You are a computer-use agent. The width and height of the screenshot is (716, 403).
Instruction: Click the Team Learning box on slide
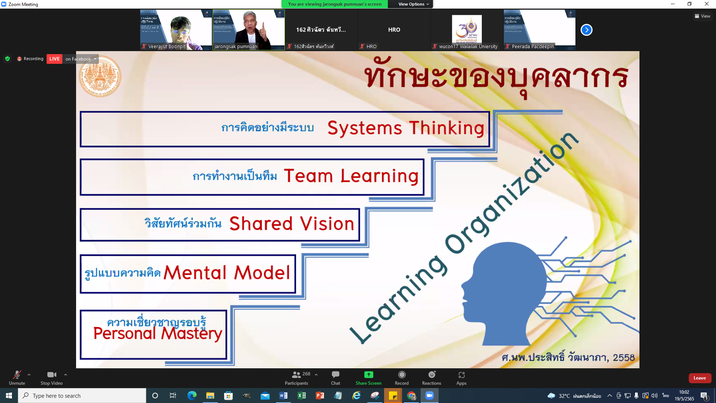[252, 177]
